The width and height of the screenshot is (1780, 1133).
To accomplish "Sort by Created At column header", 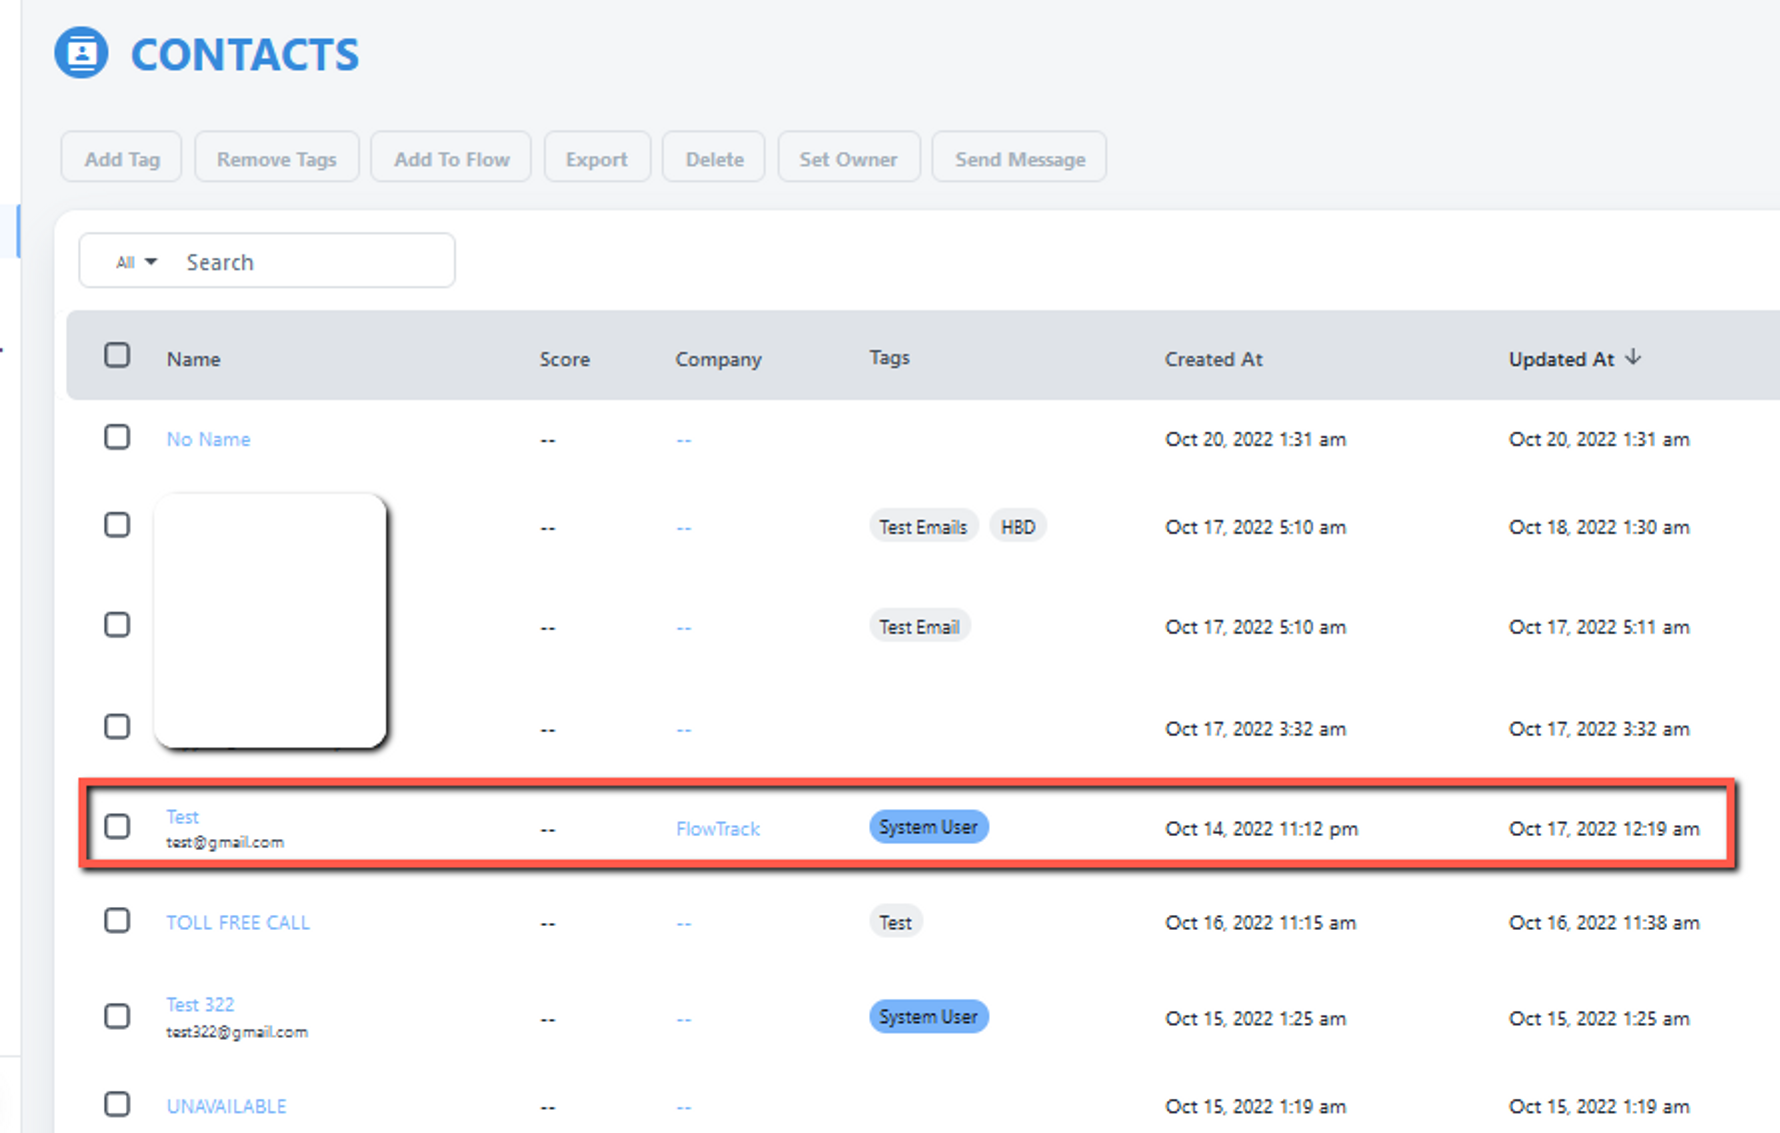I will tap(1213, 359).
